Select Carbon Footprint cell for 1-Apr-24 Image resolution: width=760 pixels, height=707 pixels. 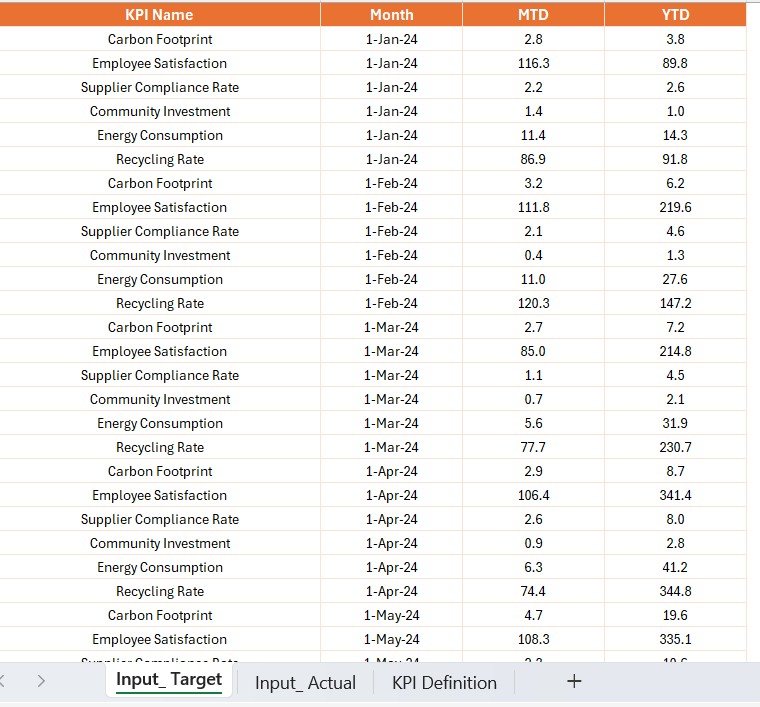pos(160,471)
